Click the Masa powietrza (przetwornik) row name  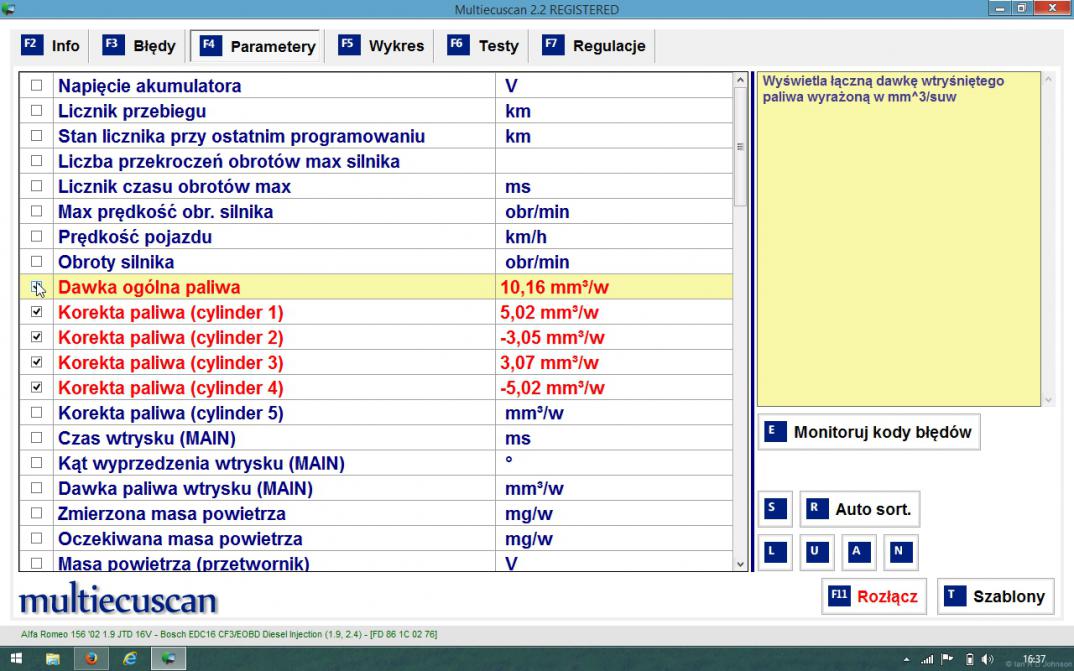point(184,564)
